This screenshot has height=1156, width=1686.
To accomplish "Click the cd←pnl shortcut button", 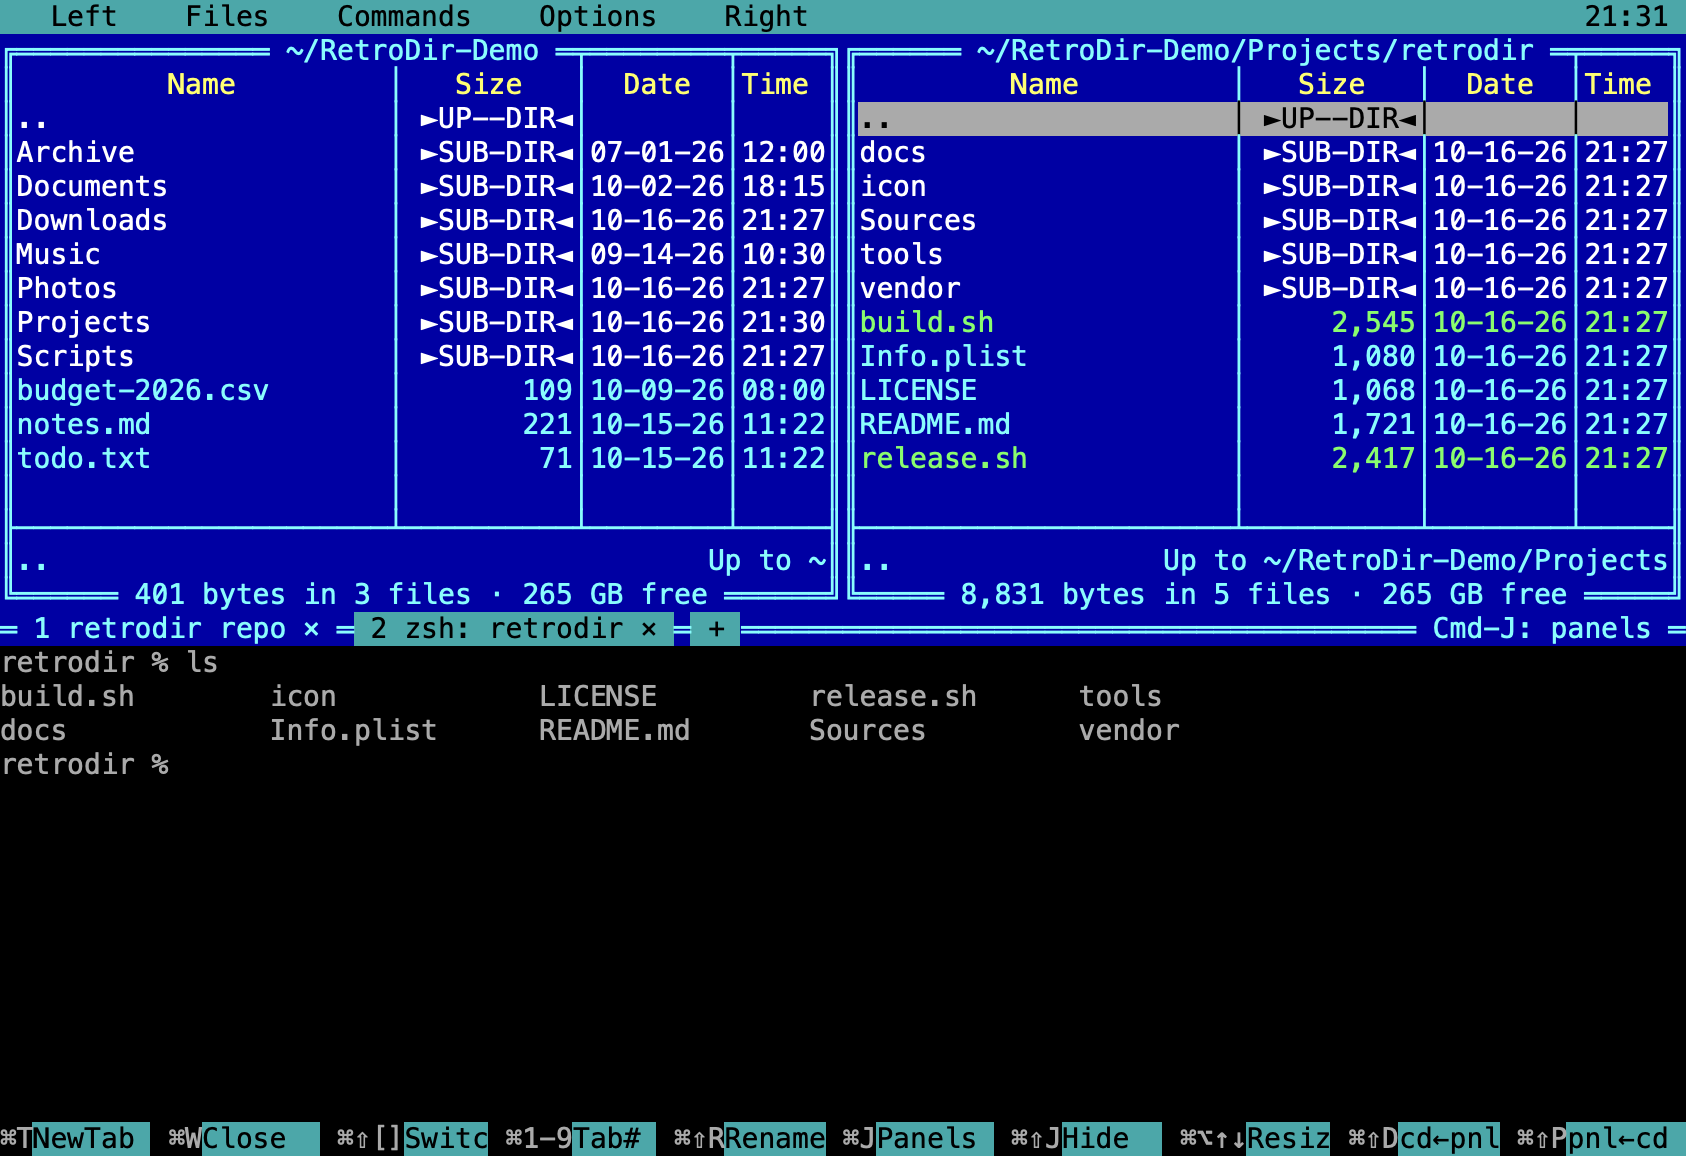I will pyautogui.click(x=1424, y=1138).
